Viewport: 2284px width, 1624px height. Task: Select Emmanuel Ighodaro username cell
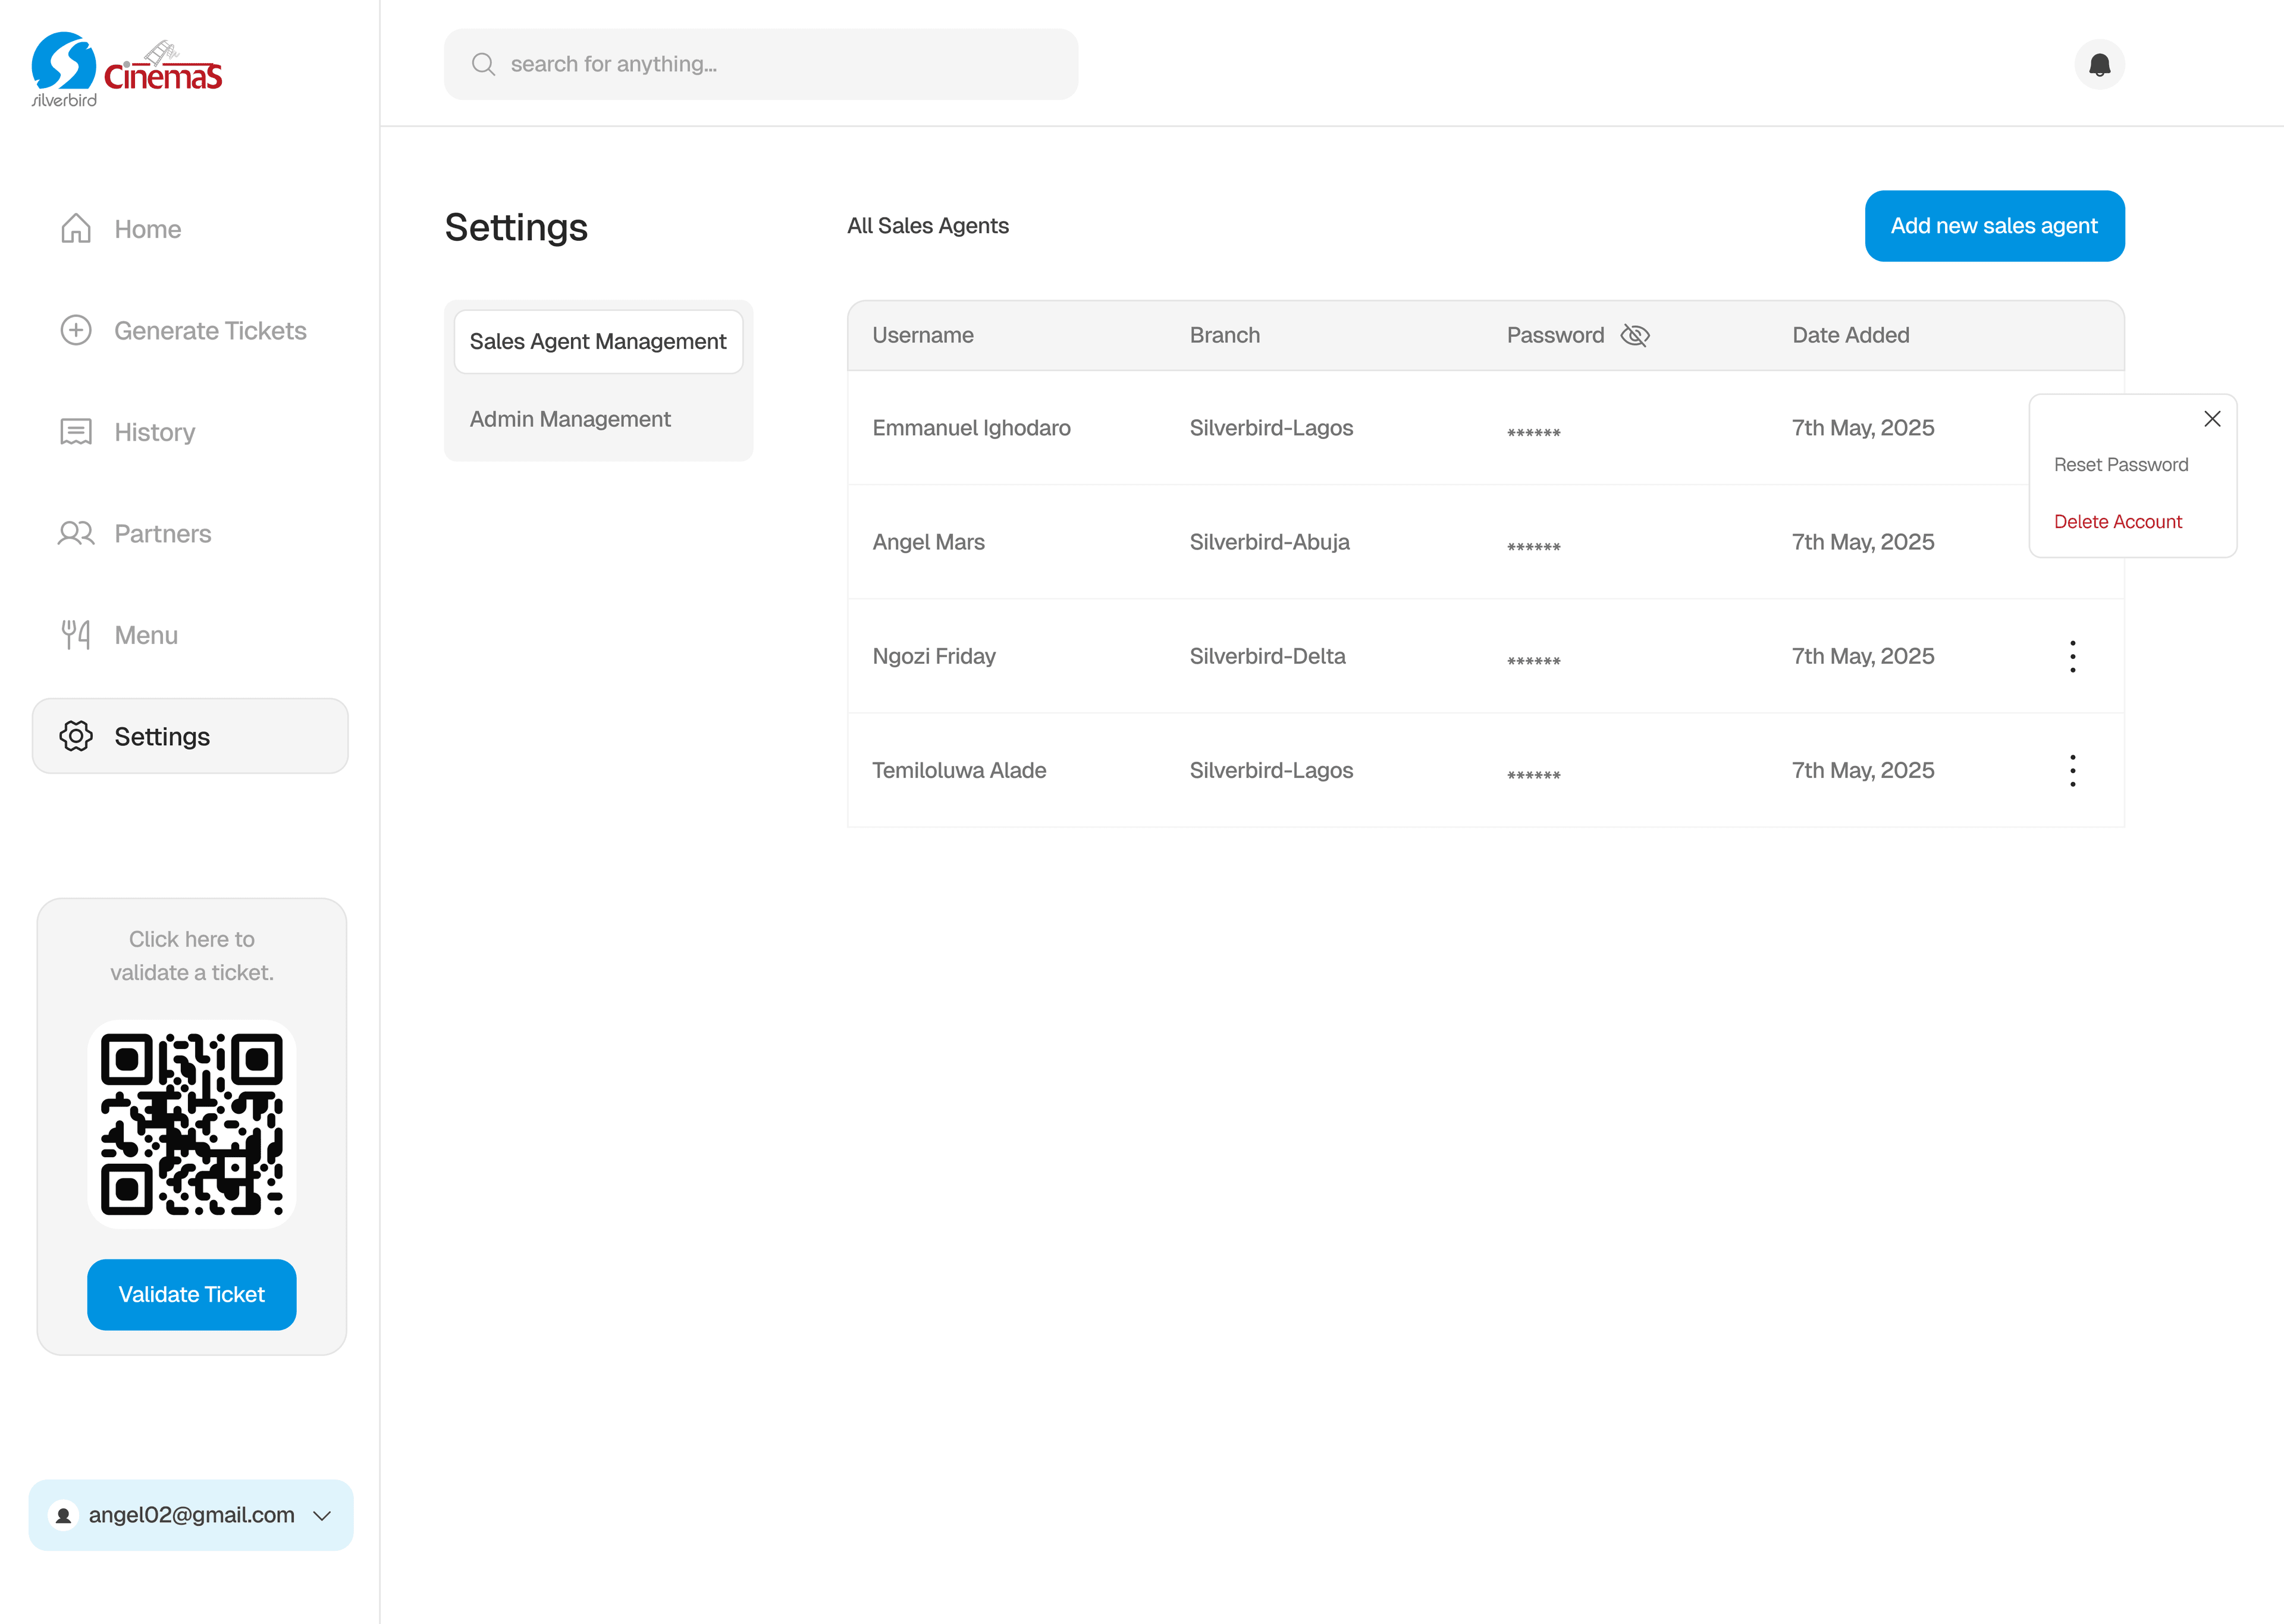(x=971, y=428)
